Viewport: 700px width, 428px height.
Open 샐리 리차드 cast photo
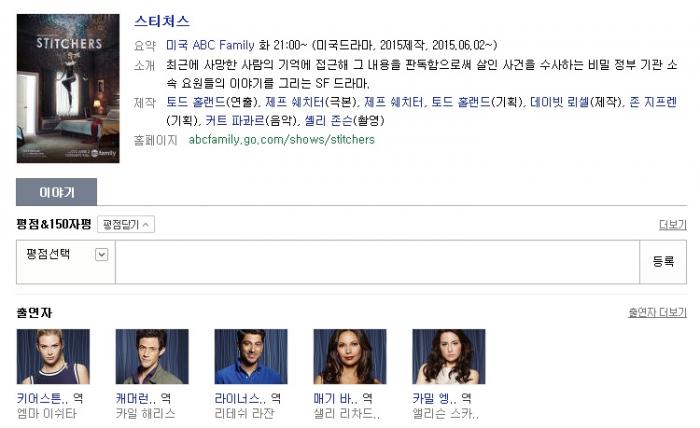[350, 357]
